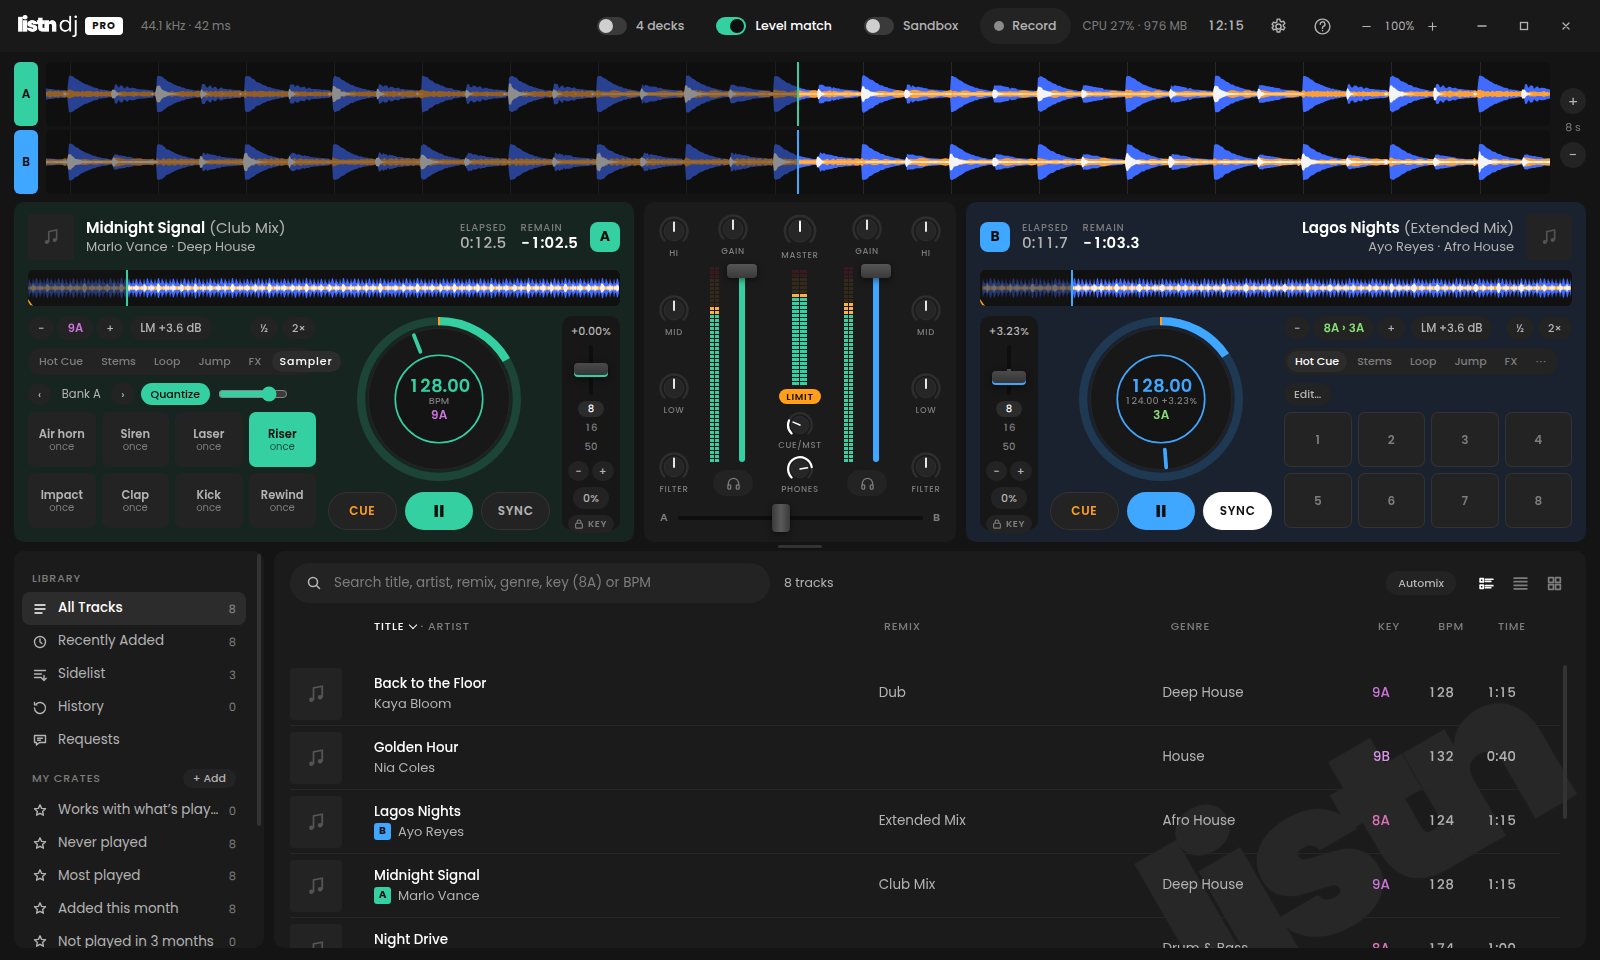Switch library to grid view

pos(1554,583)
